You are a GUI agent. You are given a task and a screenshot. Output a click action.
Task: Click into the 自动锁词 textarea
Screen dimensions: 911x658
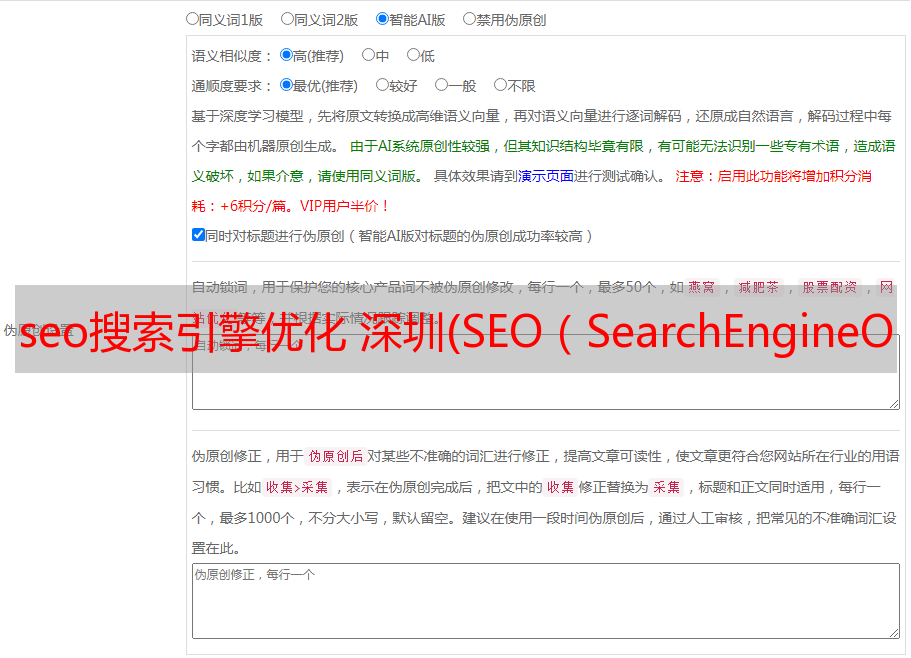coord(546,372)
